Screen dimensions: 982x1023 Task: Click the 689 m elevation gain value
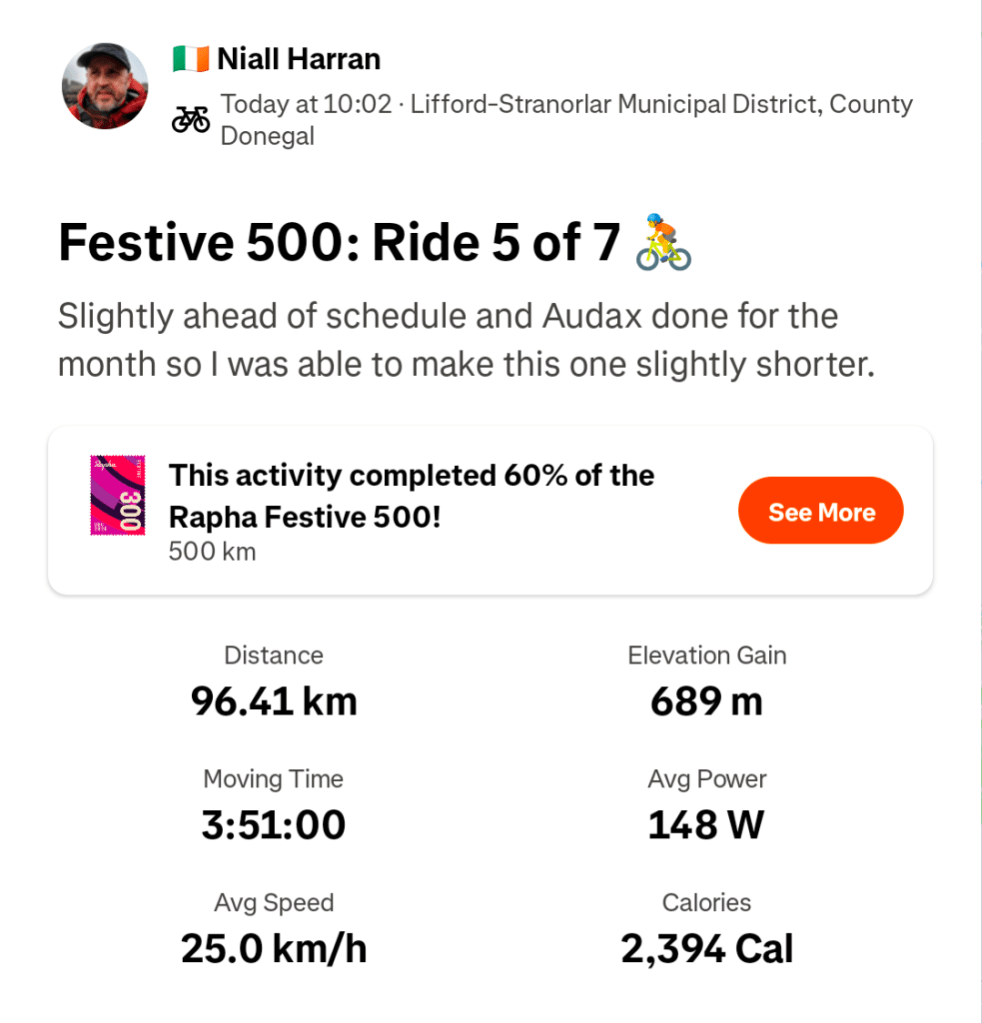(706, 702)
